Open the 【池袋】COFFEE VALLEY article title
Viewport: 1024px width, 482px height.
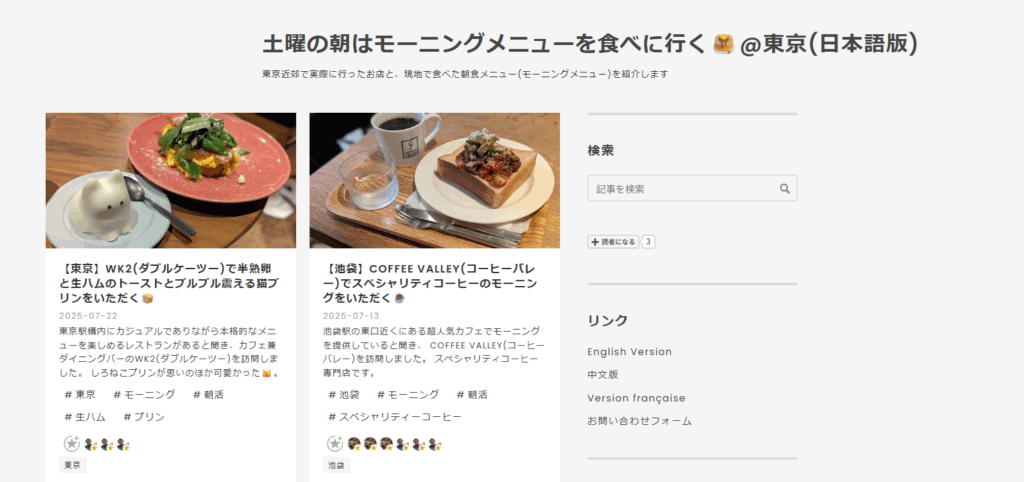[x=430, y=283]
